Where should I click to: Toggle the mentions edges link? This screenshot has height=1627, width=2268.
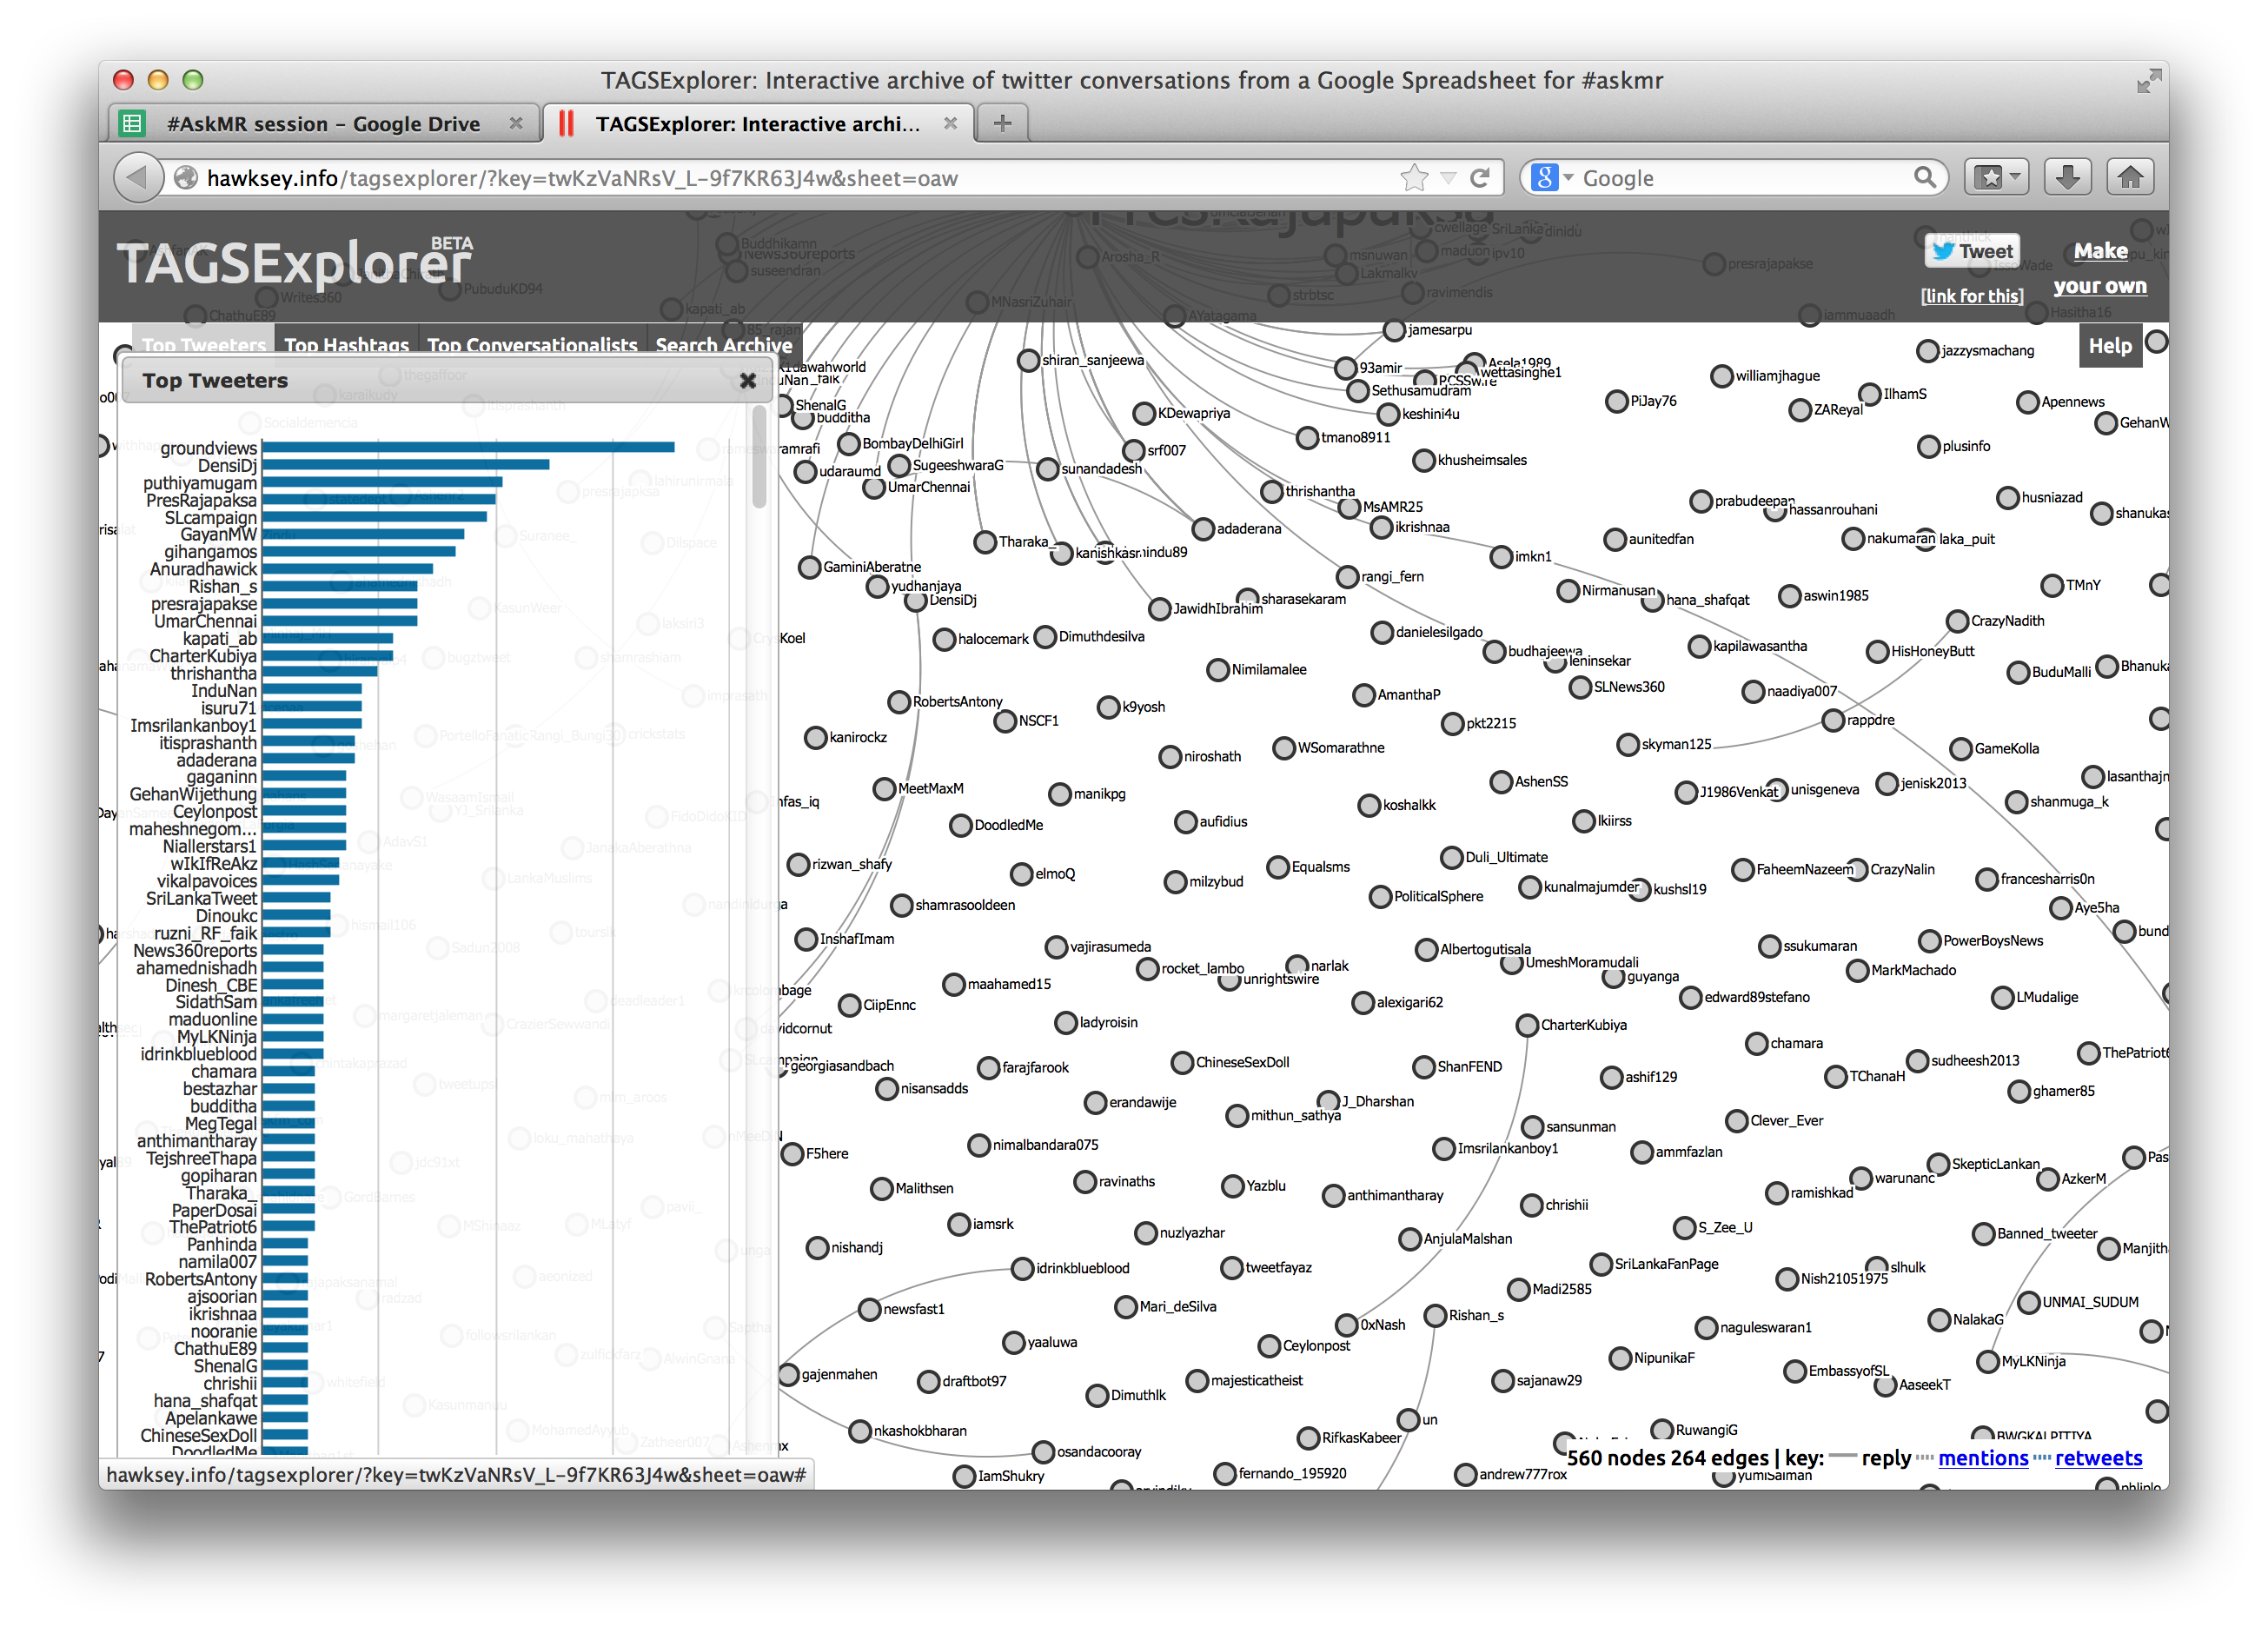point(1983,1458)
